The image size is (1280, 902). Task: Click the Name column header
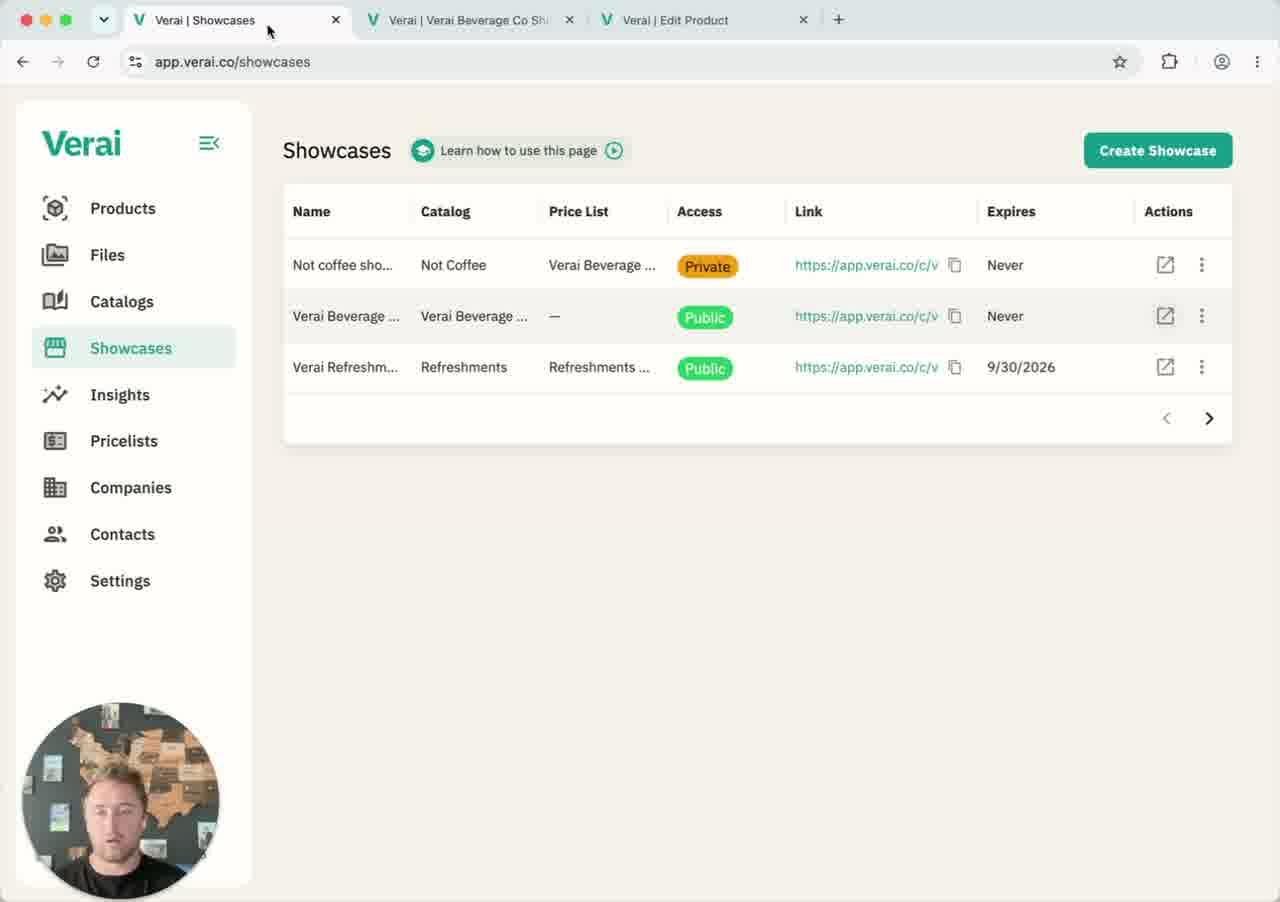click(x=311, y=211)
